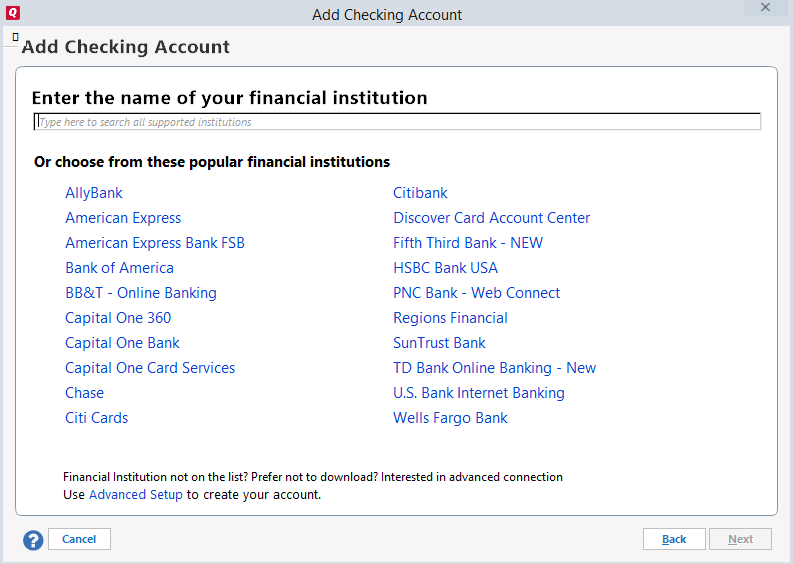Select PNC Bank - Web Connect
This screenshot has height=564, width=793.
[476, 293]
